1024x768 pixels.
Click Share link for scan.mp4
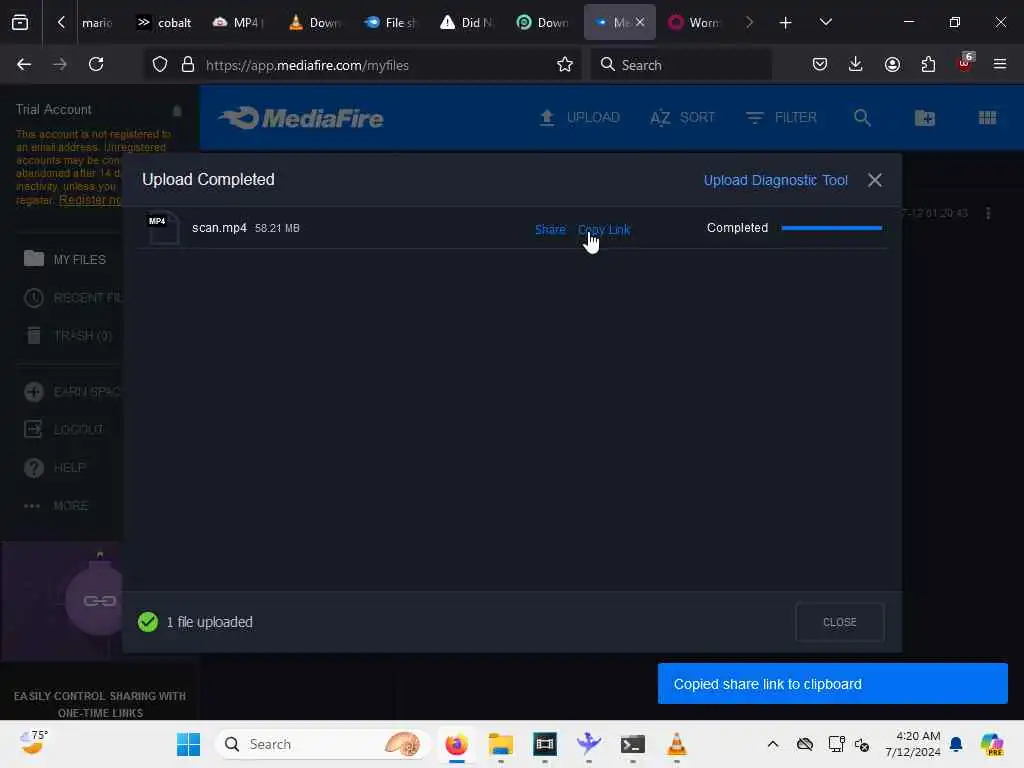[x=550, y=229]
